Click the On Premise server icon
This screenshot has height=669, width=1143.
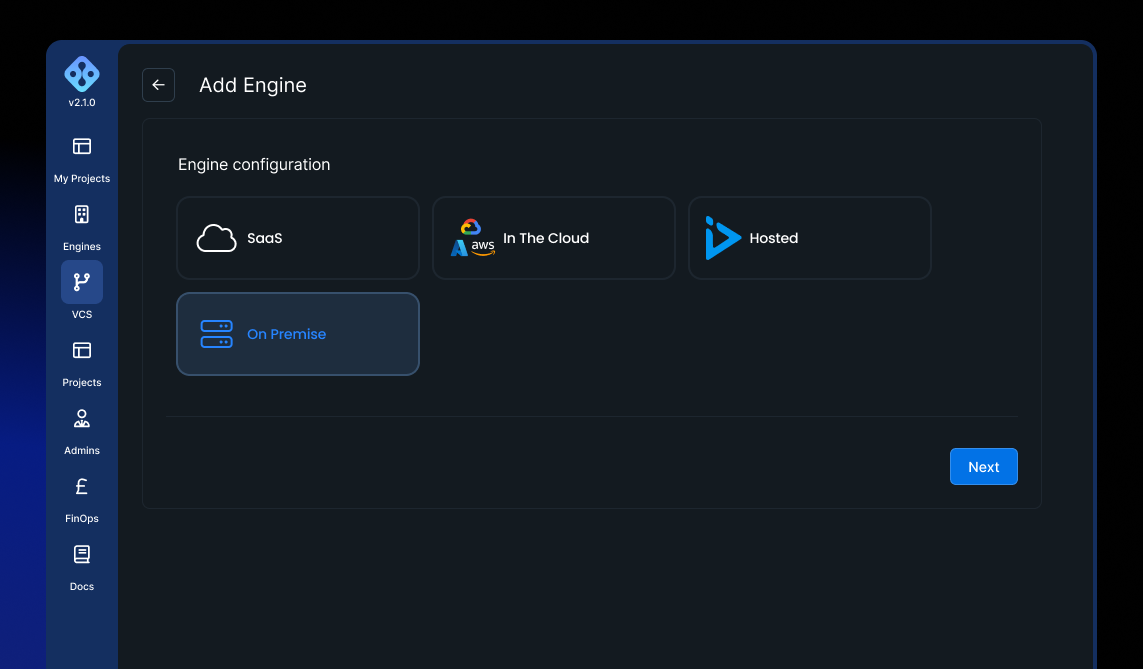(x=216, y=334)
